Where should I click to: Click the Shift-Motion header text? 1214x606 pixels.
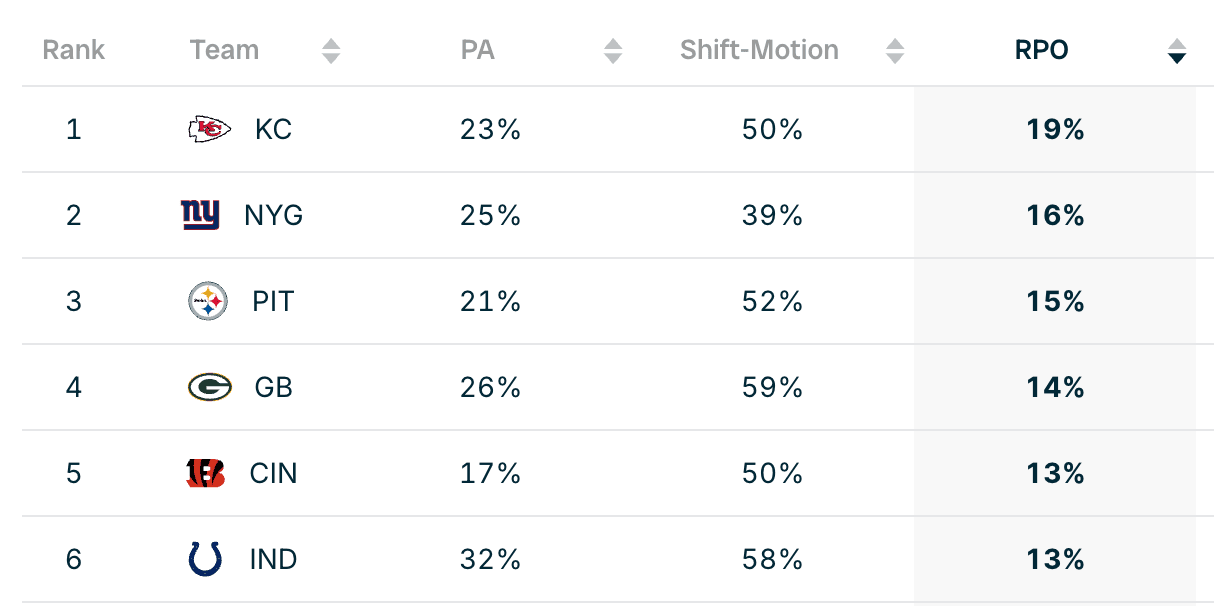pyautogui.click(x=759, y=50)
